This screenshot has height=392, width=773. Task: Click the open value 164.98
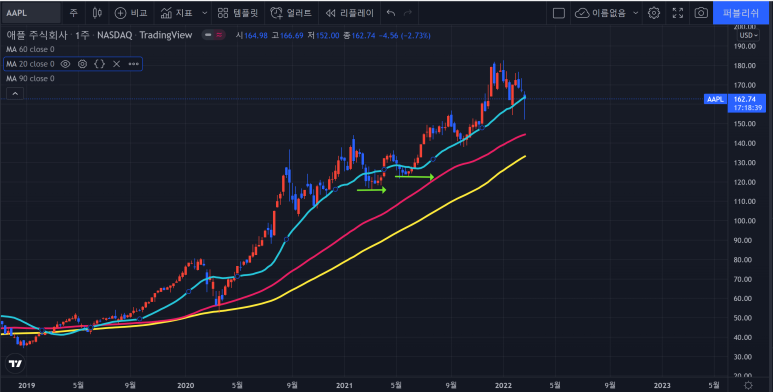(255, 36)
